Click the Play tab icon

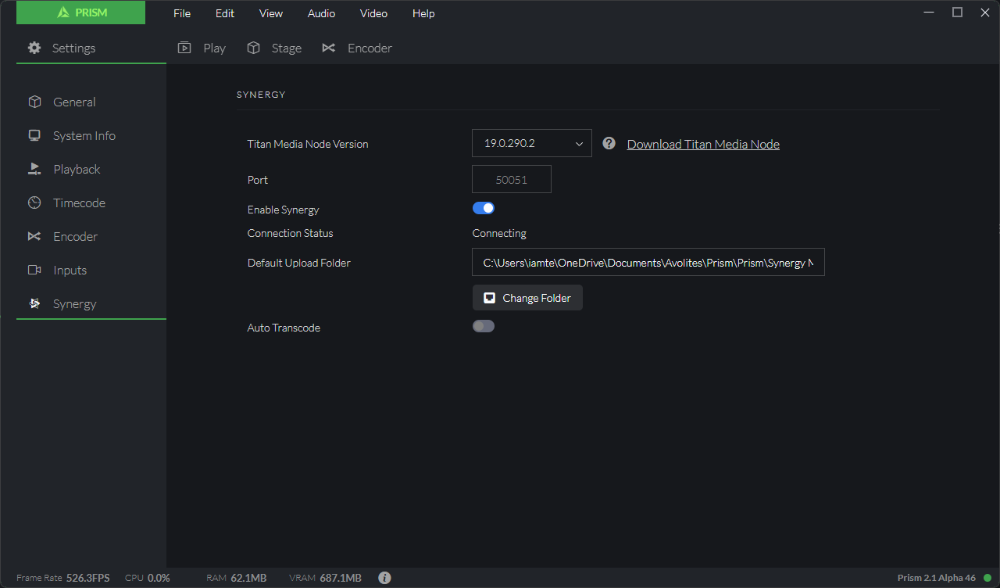pos(184,48)
